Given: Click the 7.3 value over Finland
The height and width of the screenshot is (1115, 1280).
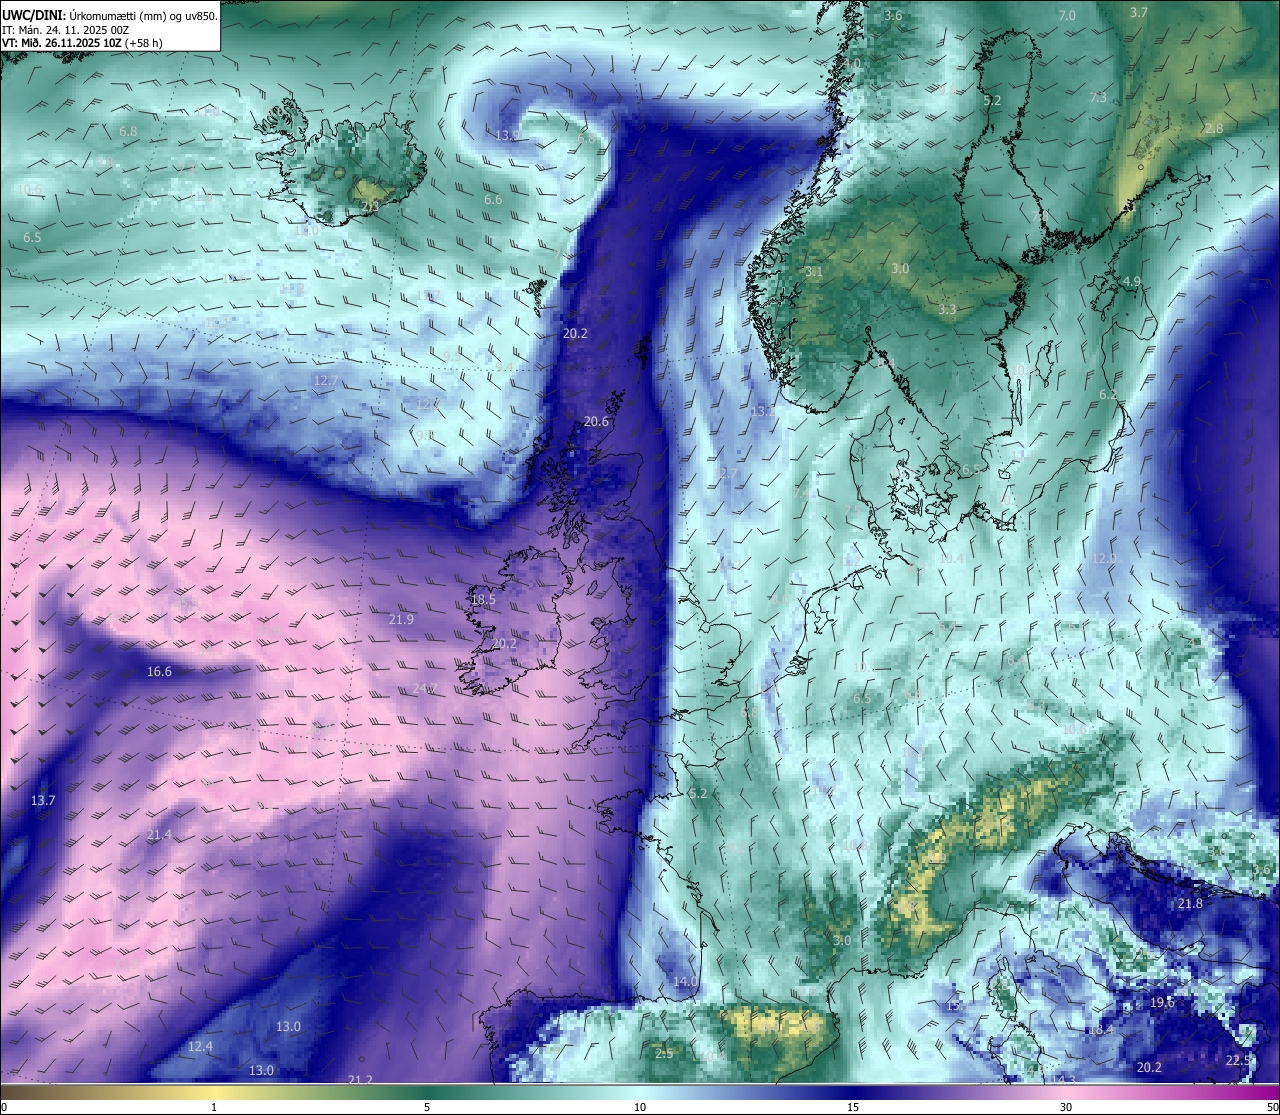Looking at the screenshot, I should click(1098, 98).
